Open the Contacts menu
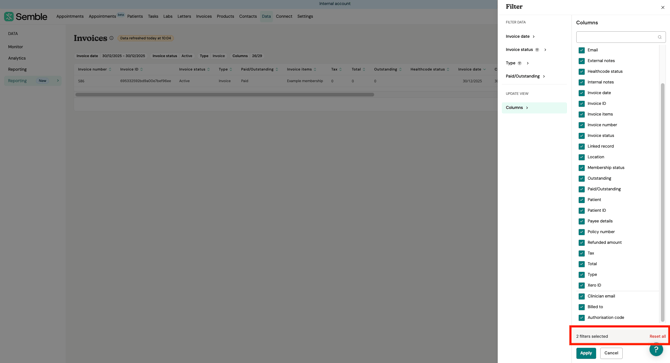Image resolution: width=670 pixels, height=363 pixels. point(248,16)
